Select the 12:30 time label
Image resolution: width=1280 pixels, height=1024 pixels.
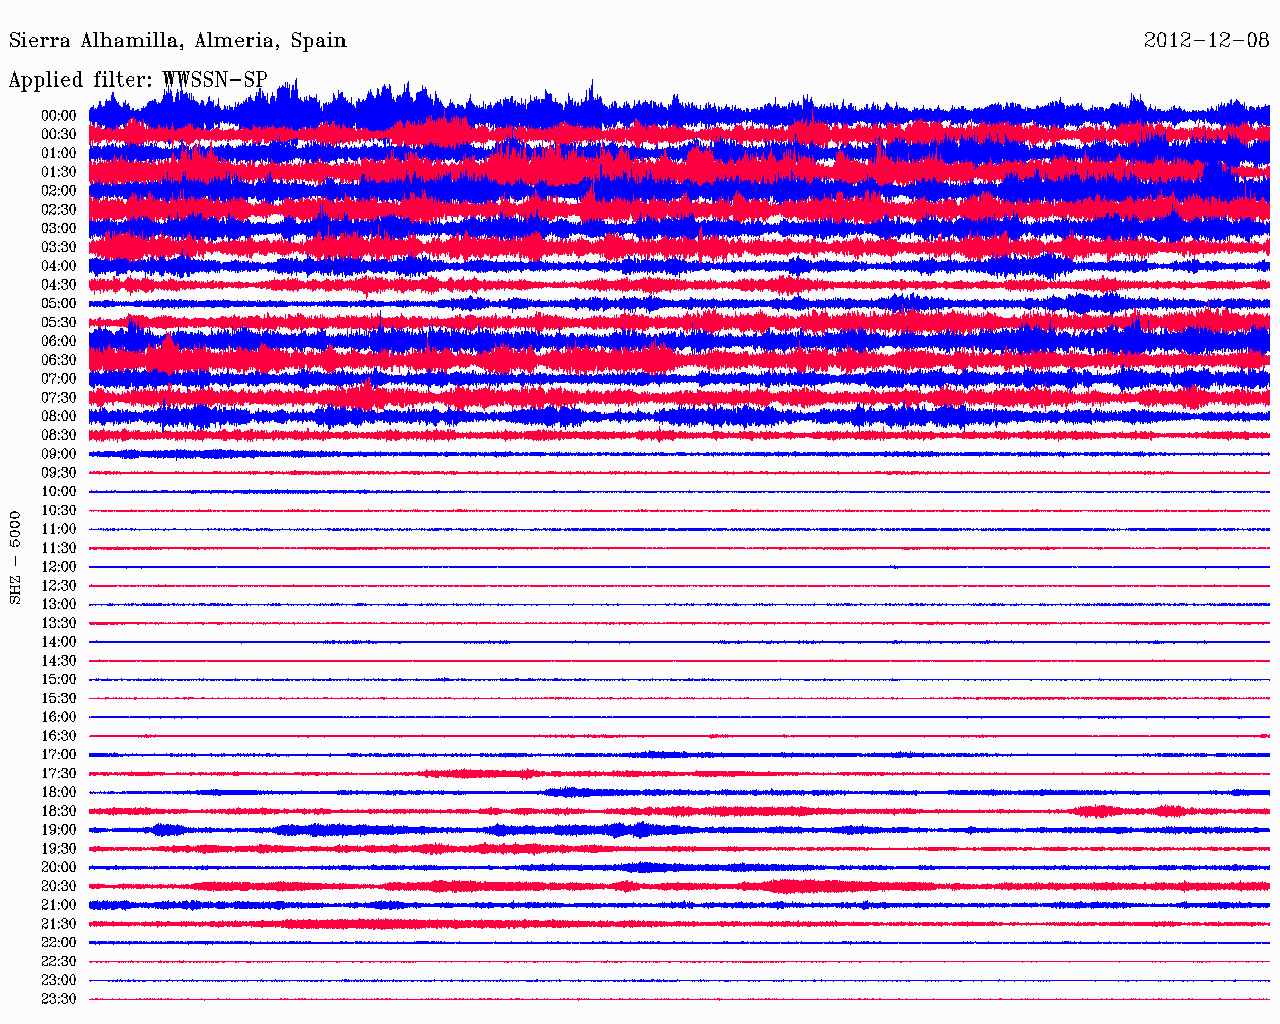[59, 586]
